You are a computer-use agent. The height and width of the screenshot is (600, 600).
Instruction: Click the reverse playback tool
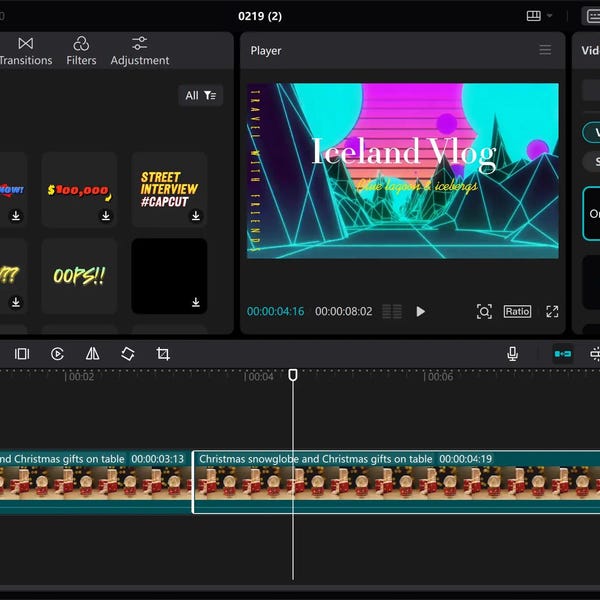point(57,354)
